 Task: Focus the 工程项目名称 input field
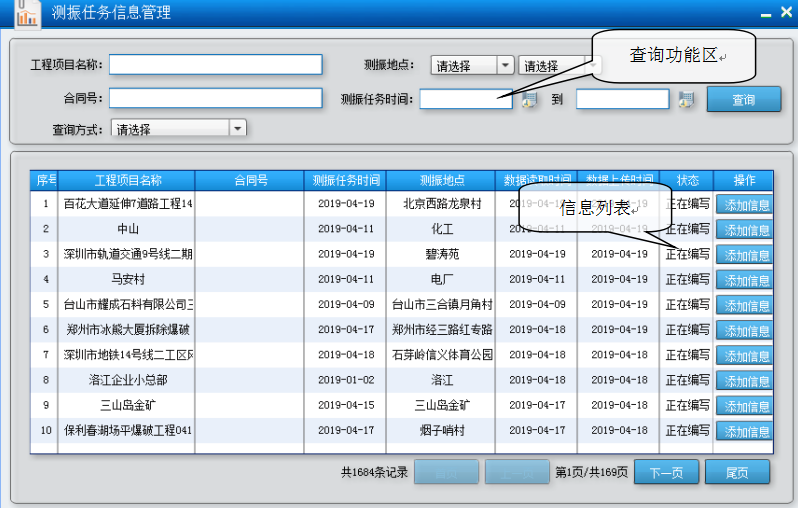tap(215, 65)
